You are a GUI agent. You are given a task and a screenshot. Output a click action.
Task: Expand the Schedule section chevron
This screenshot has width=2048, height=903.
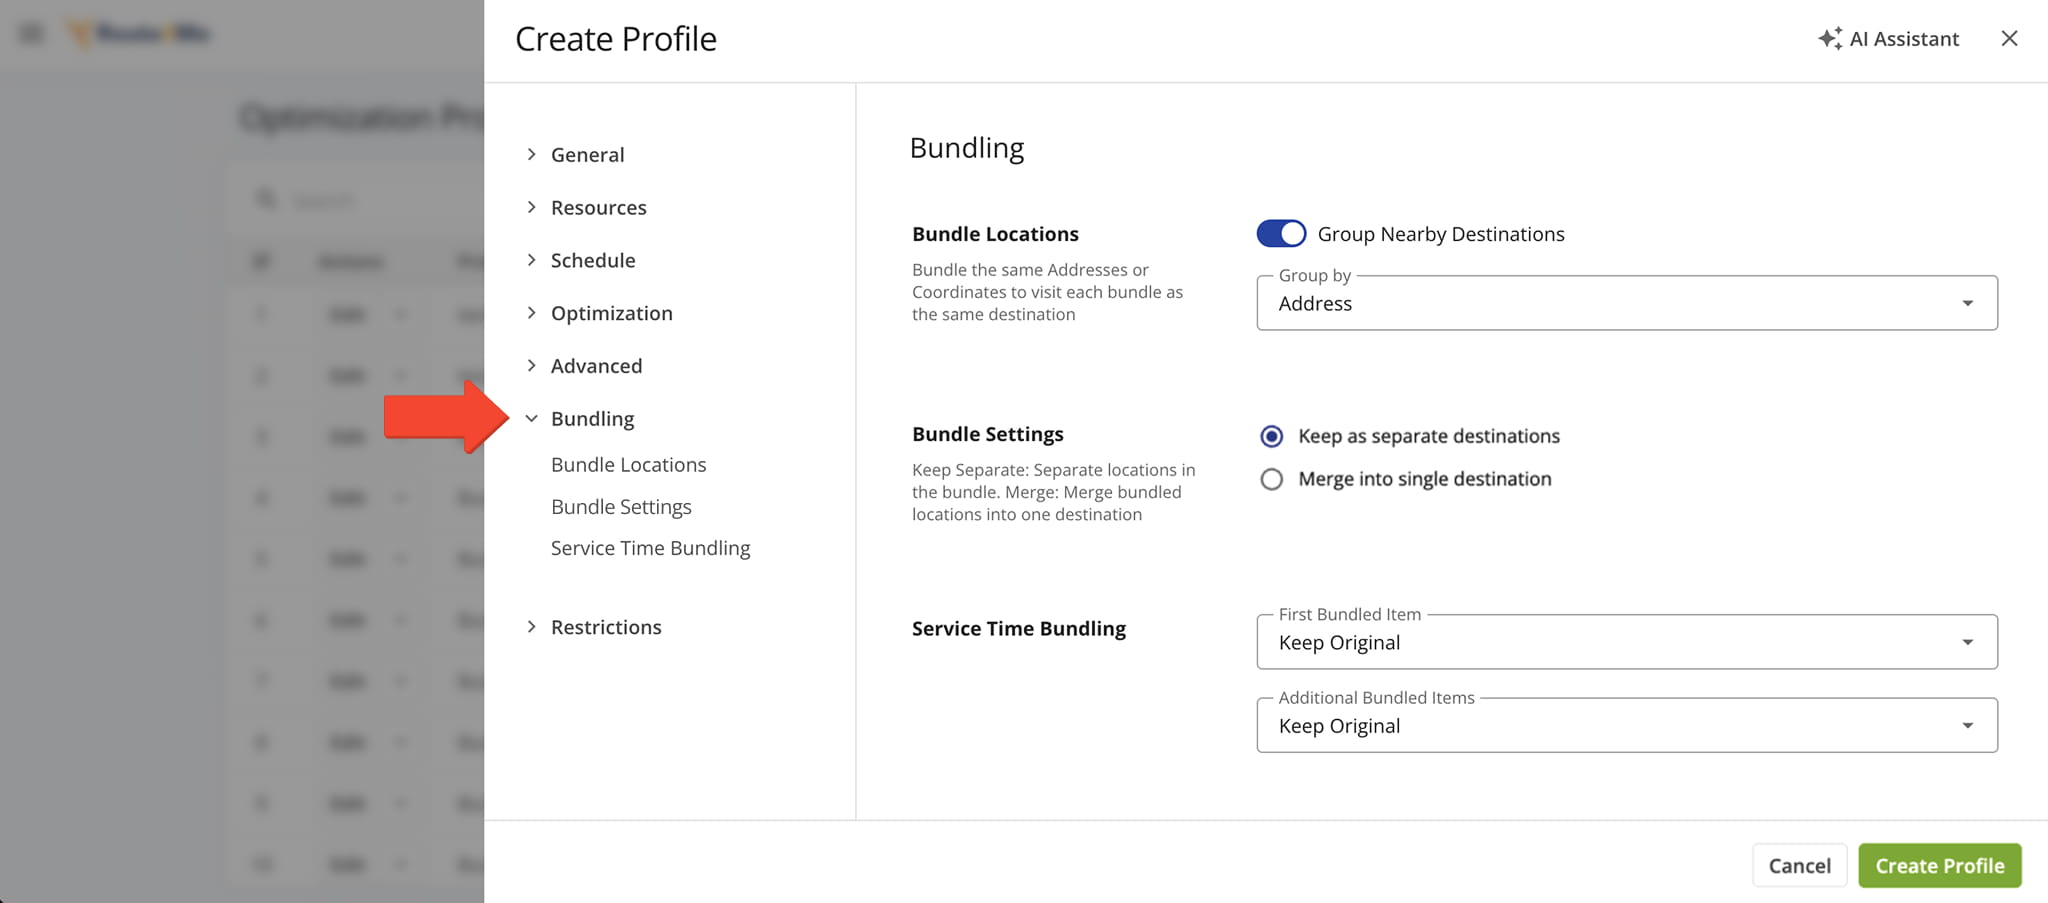[531, 260]
